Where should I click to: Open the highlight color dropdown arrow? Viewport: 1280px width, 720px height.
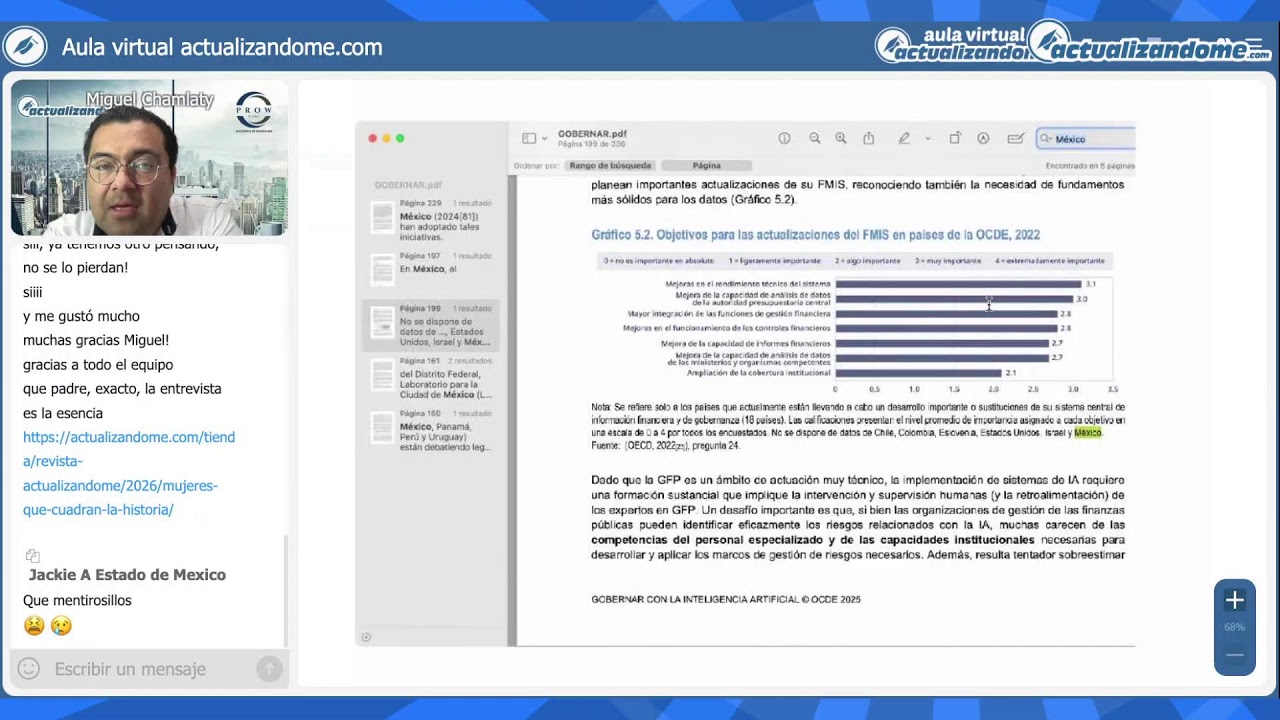pyautogui.click(x=928, y=139)
